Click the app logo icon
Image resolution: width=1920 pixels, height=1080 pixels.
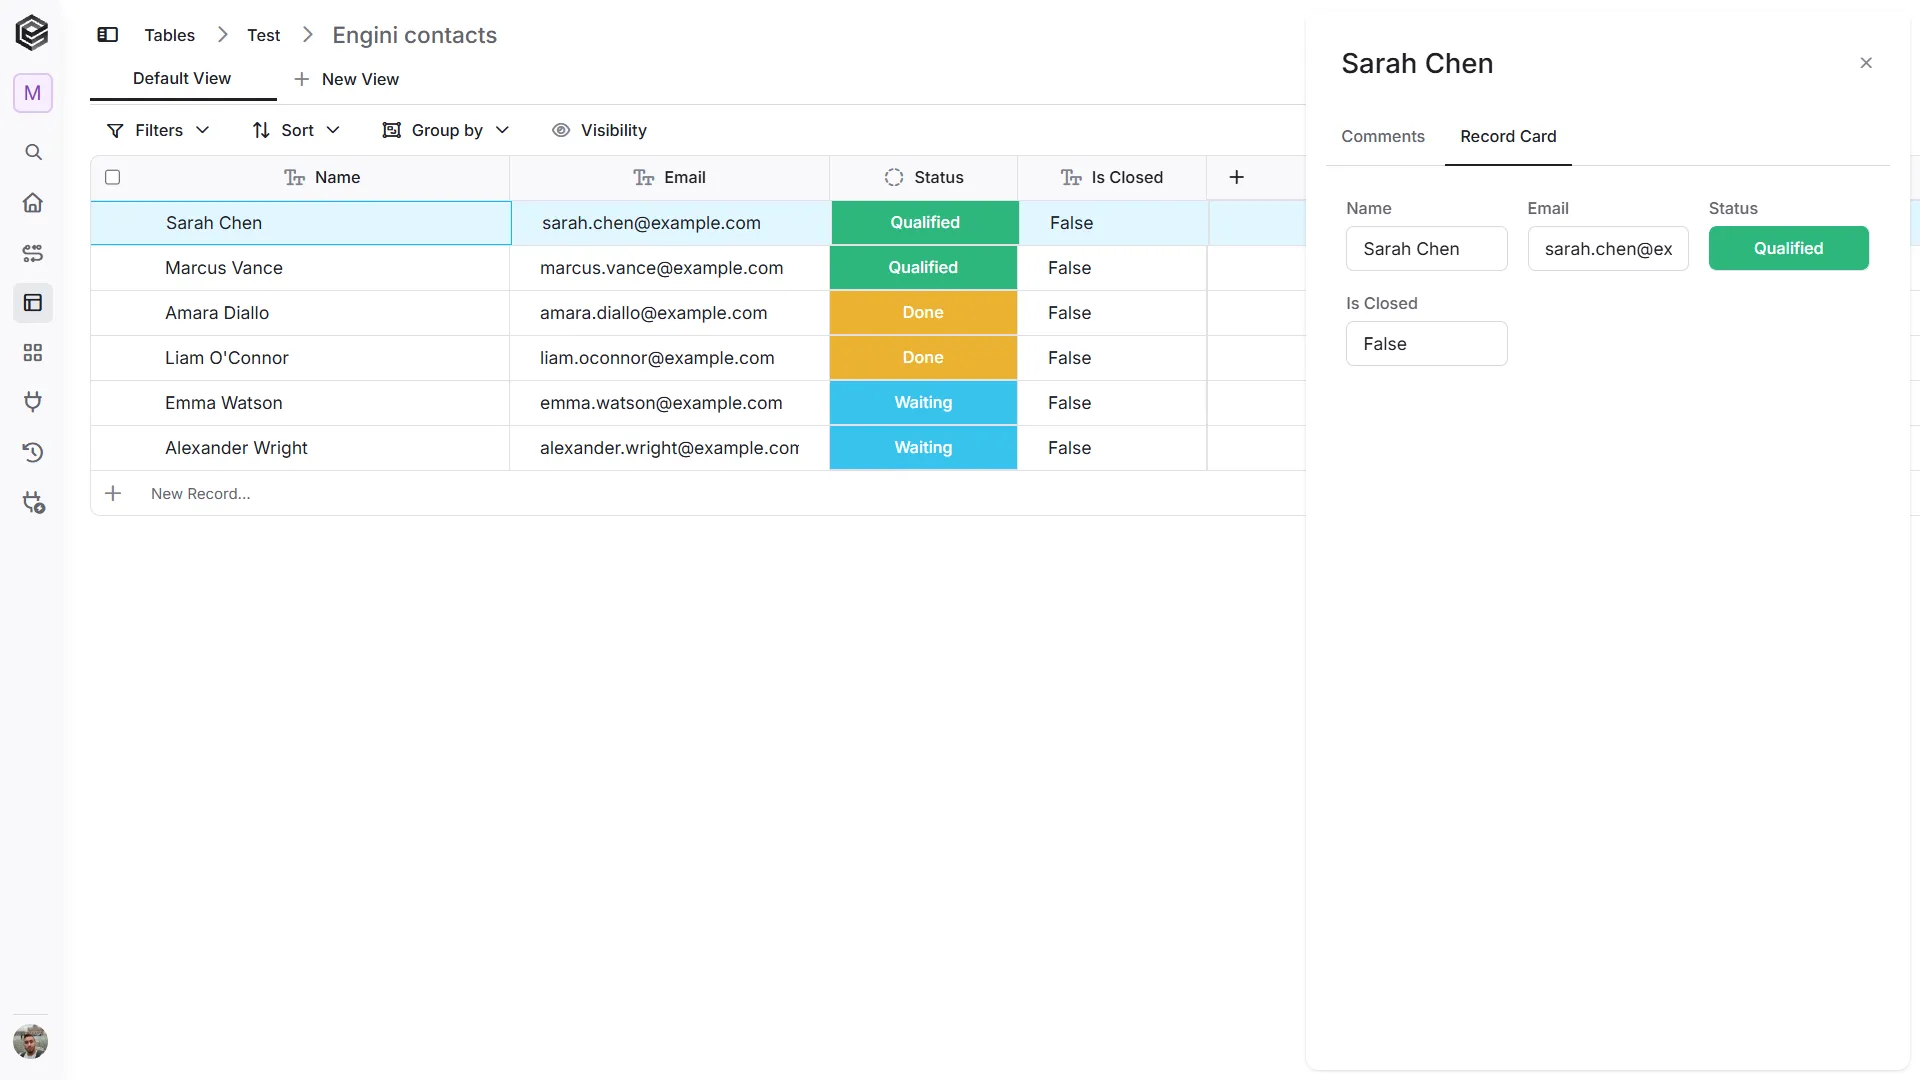[x=32, y=33]
